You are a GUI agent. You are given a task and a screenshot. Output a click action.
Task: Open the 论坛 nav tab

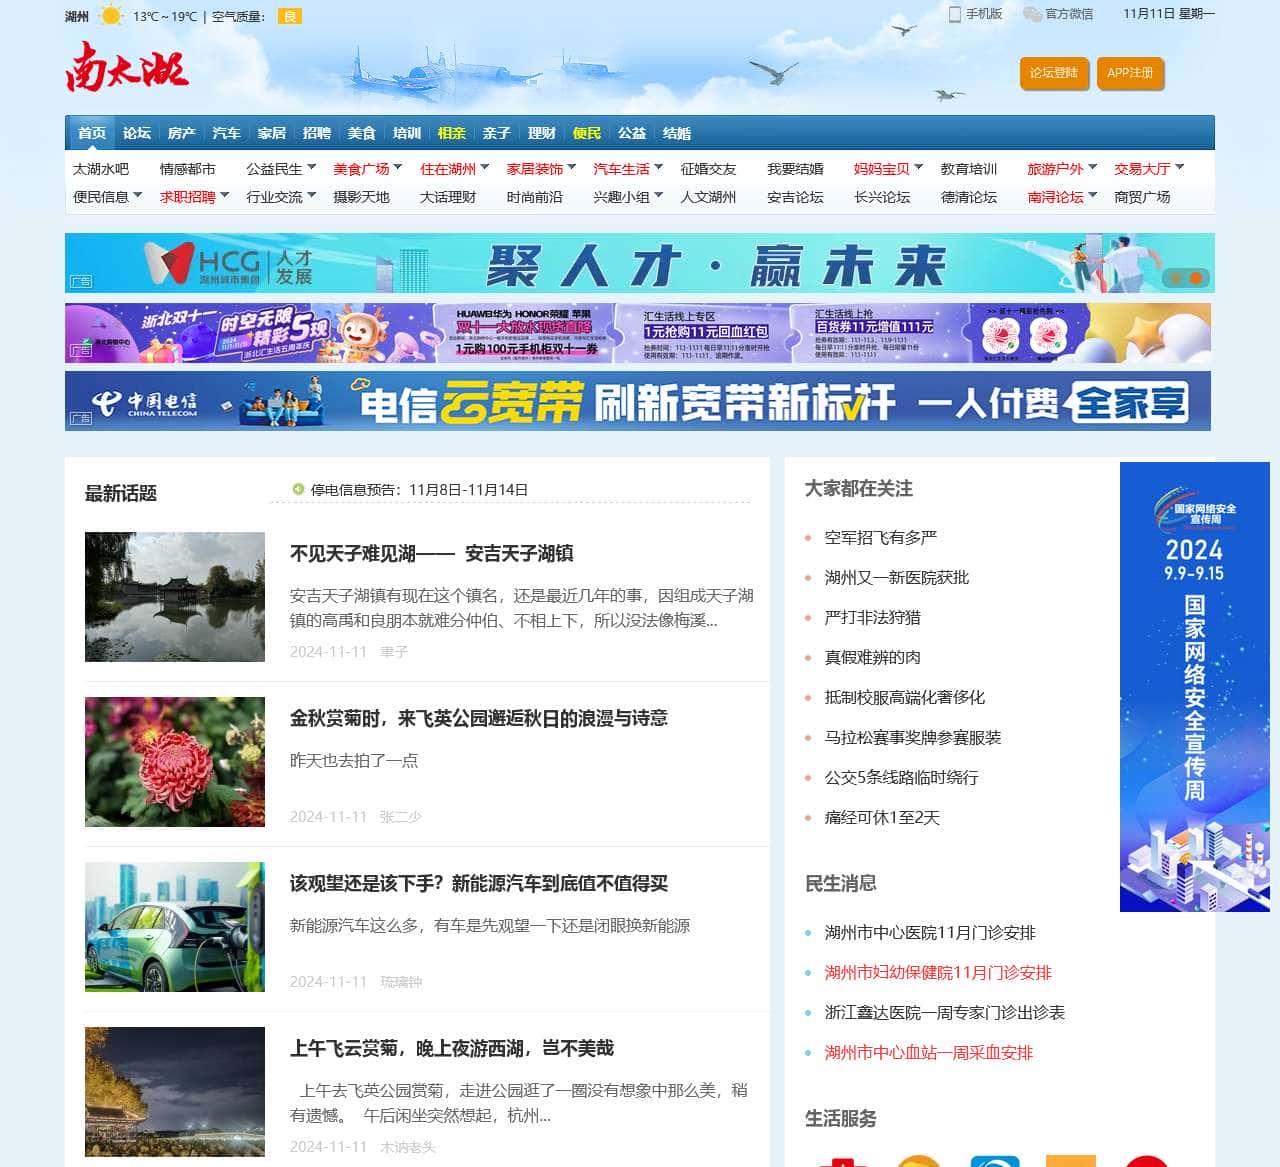click(x=137, y=133)
